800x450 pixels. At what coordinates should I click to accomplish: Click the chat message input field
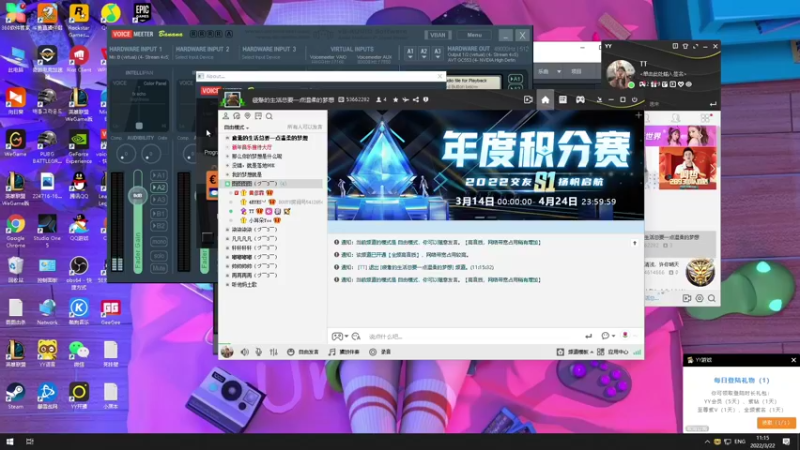coord(474,336)
